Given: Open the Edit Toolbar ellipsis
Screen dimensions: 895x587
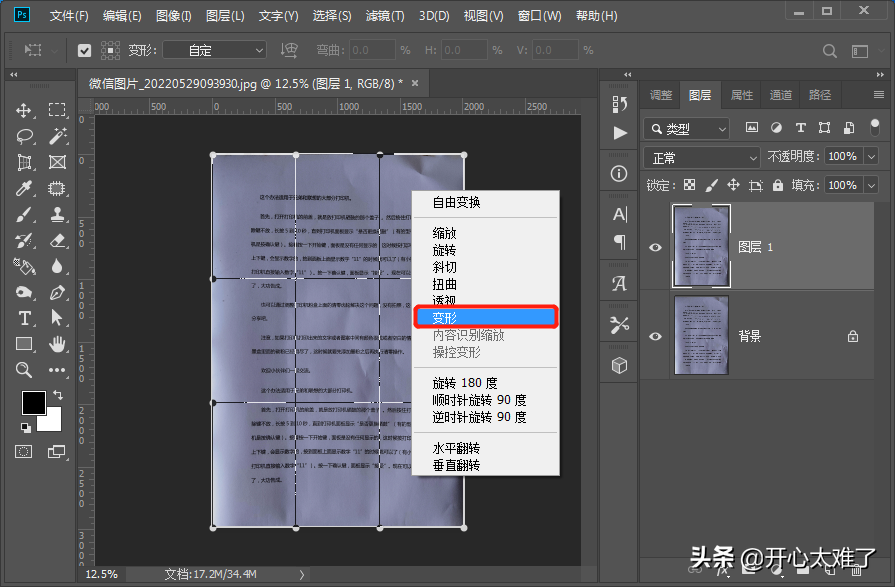Looking at the screenshot, I should (57, 370).
